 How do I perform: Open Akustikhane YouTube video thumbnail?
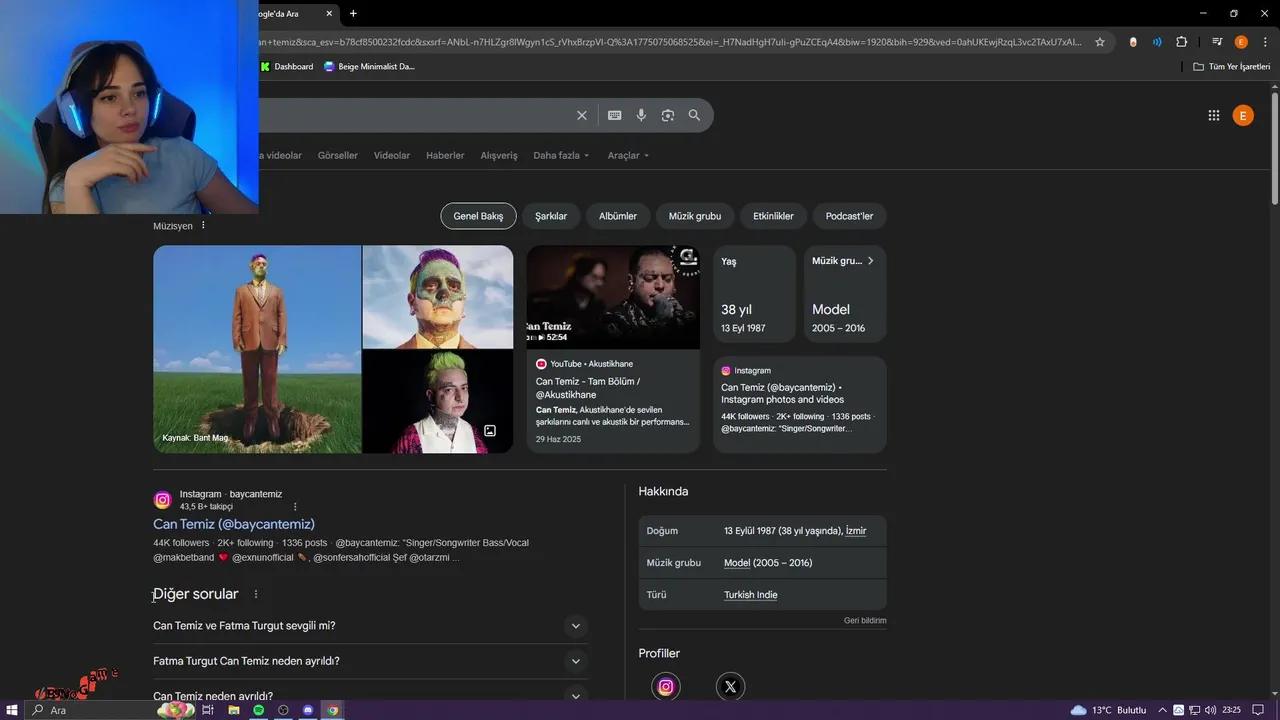(613, 297)
